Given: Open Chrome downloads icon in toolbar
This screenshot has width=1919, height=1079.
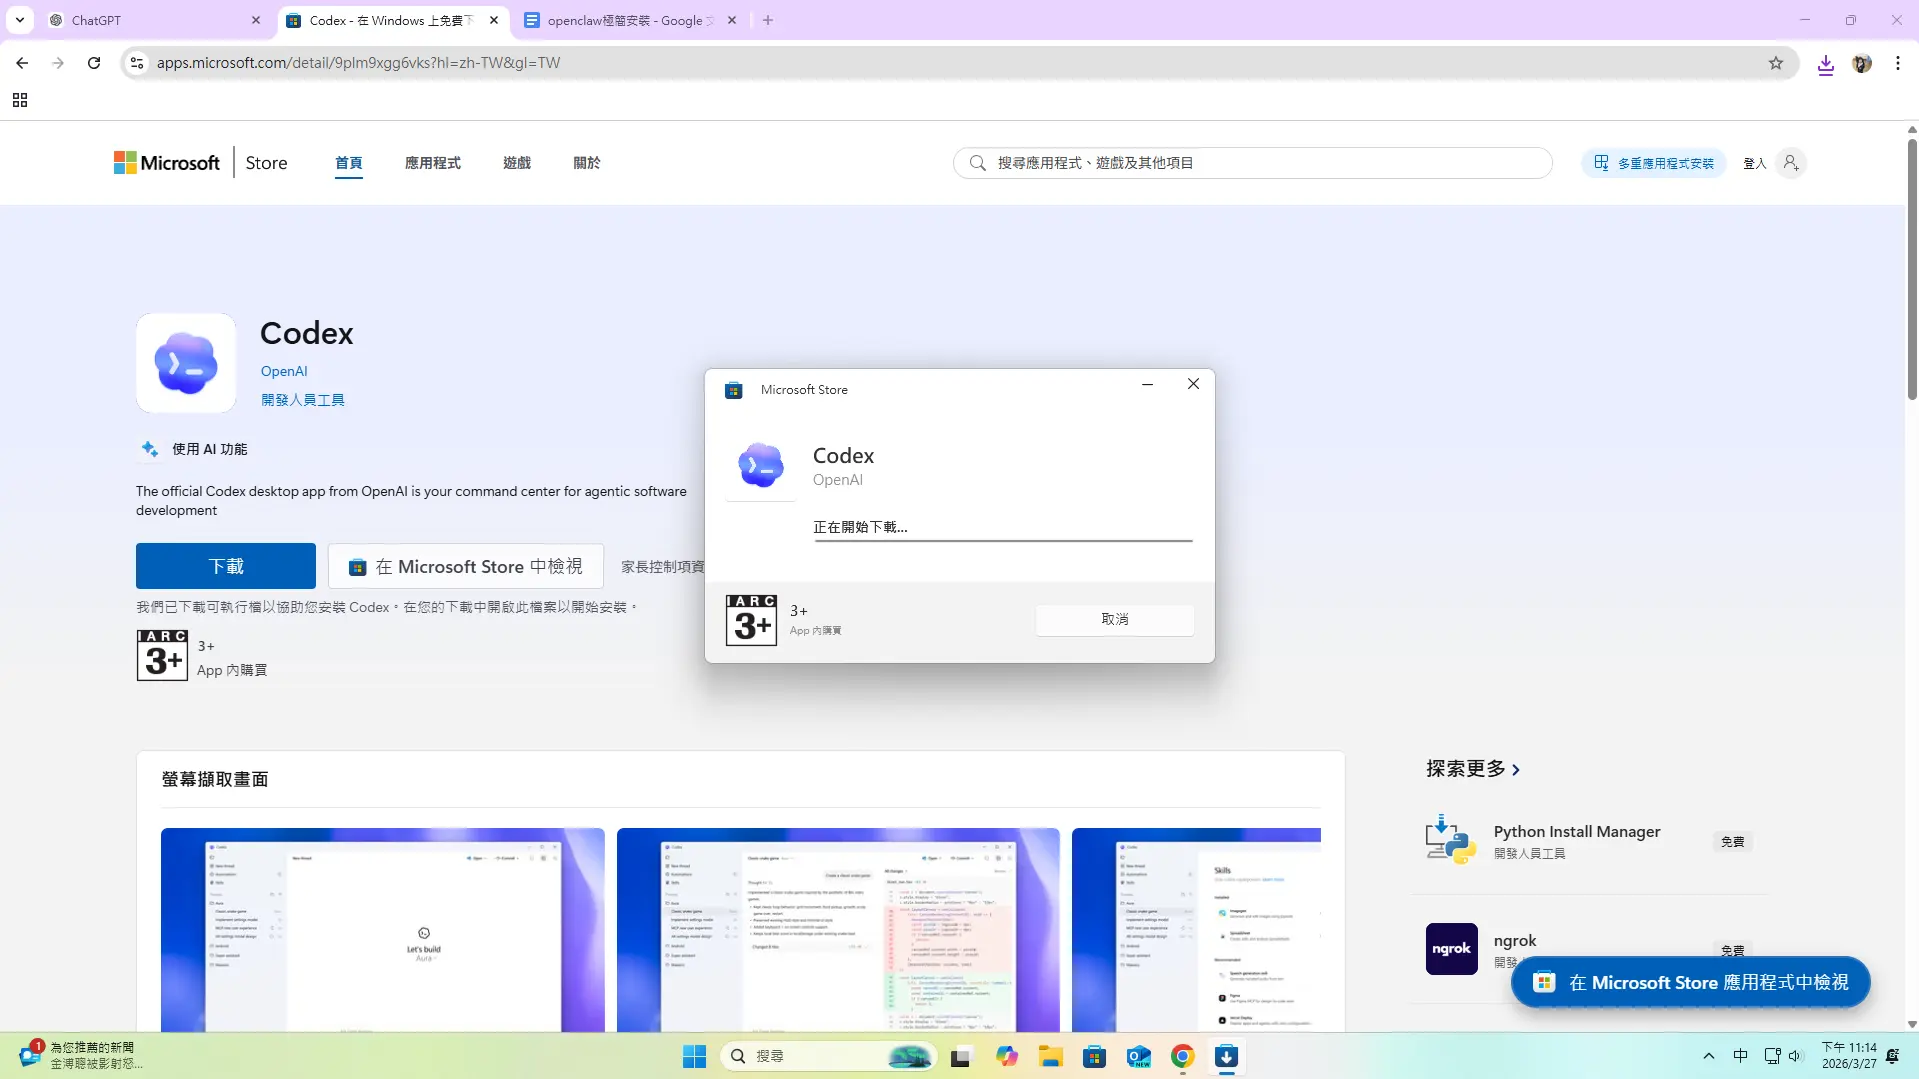Looking at the screenshot, I should click(1825, 64).
